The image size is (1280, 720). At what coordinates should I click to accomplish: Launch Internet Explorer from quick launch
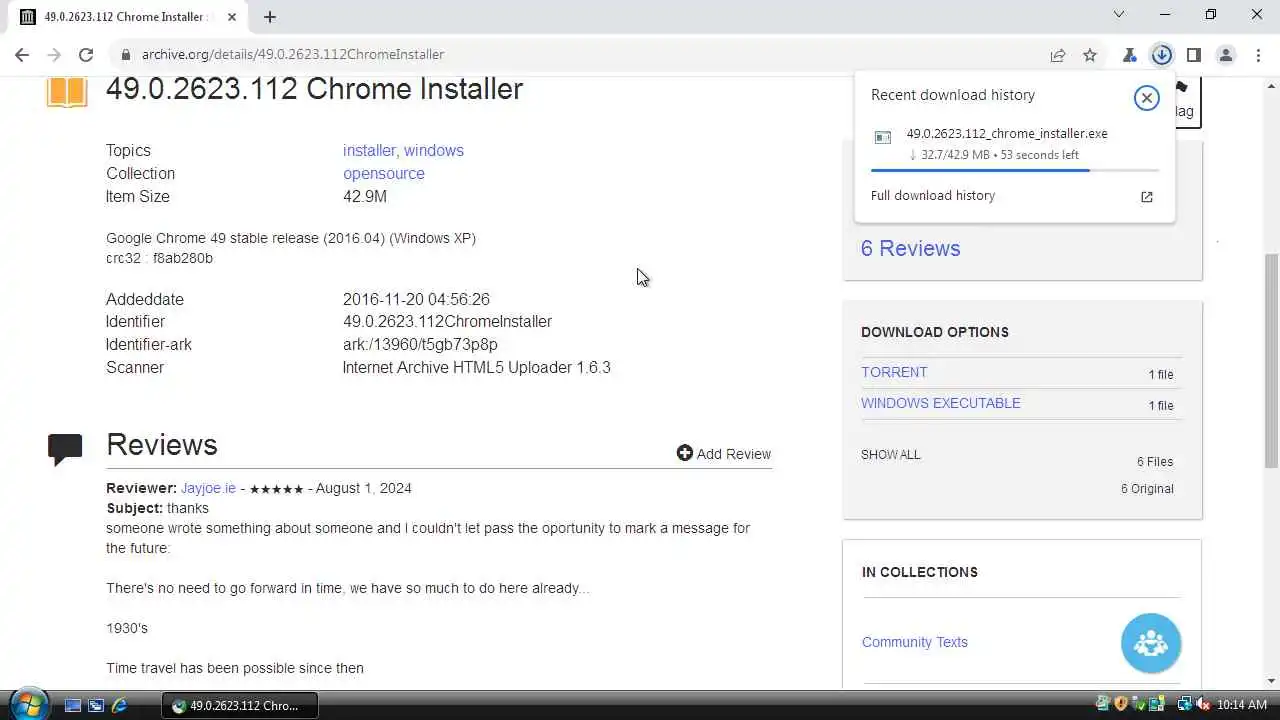tap(120, 705)
